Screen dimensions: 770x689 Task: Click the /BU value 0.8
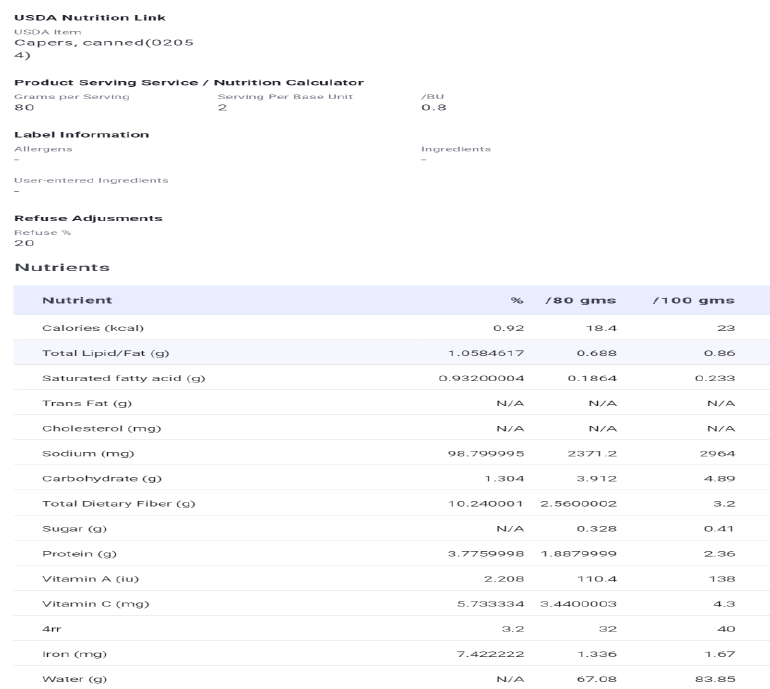click(x=434, y=108)
